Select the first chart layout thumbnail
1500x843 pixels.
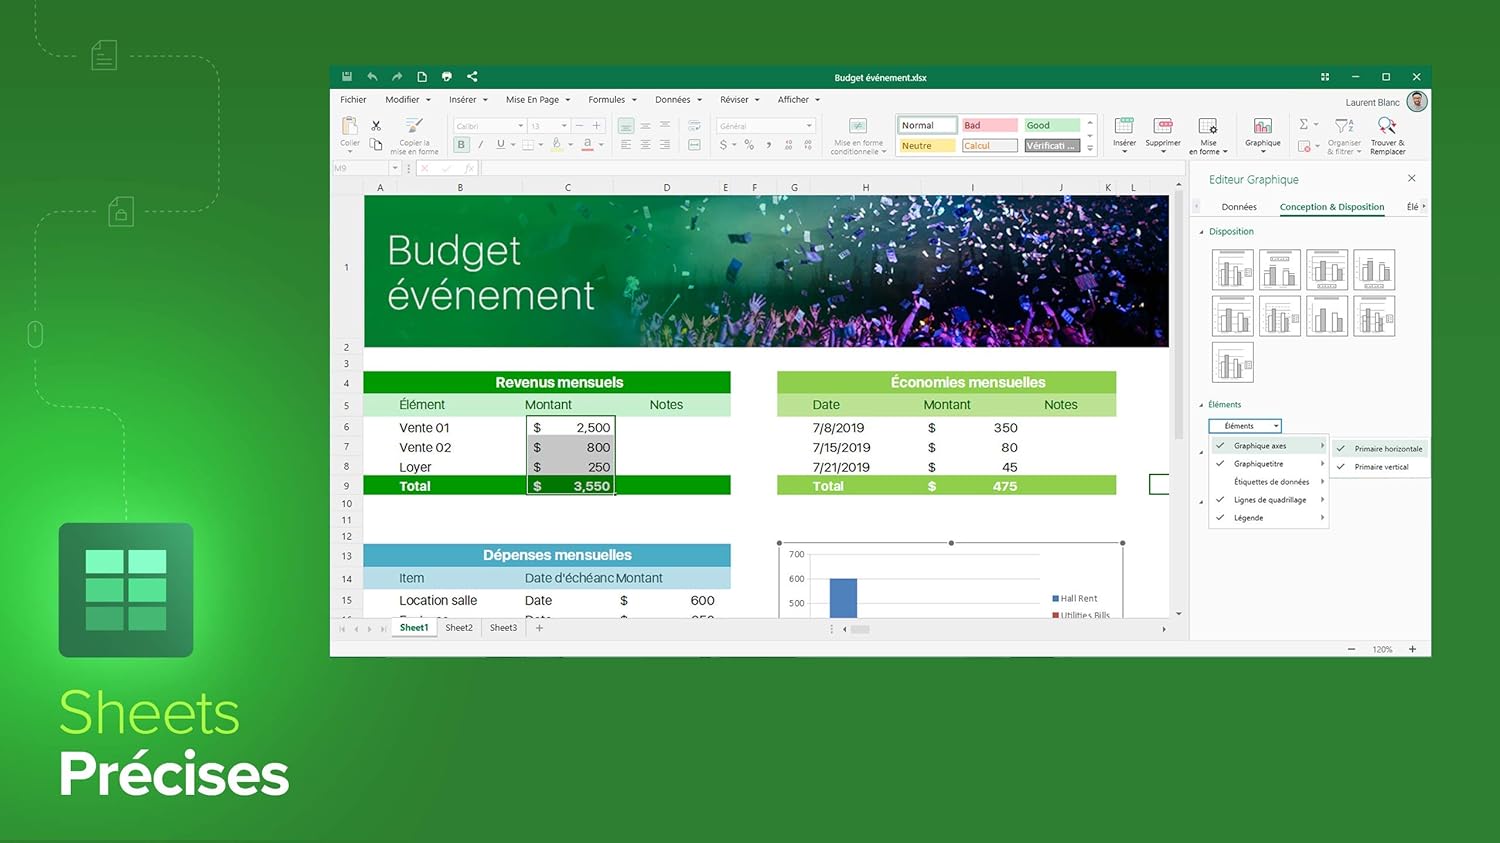coord(1232,270)
